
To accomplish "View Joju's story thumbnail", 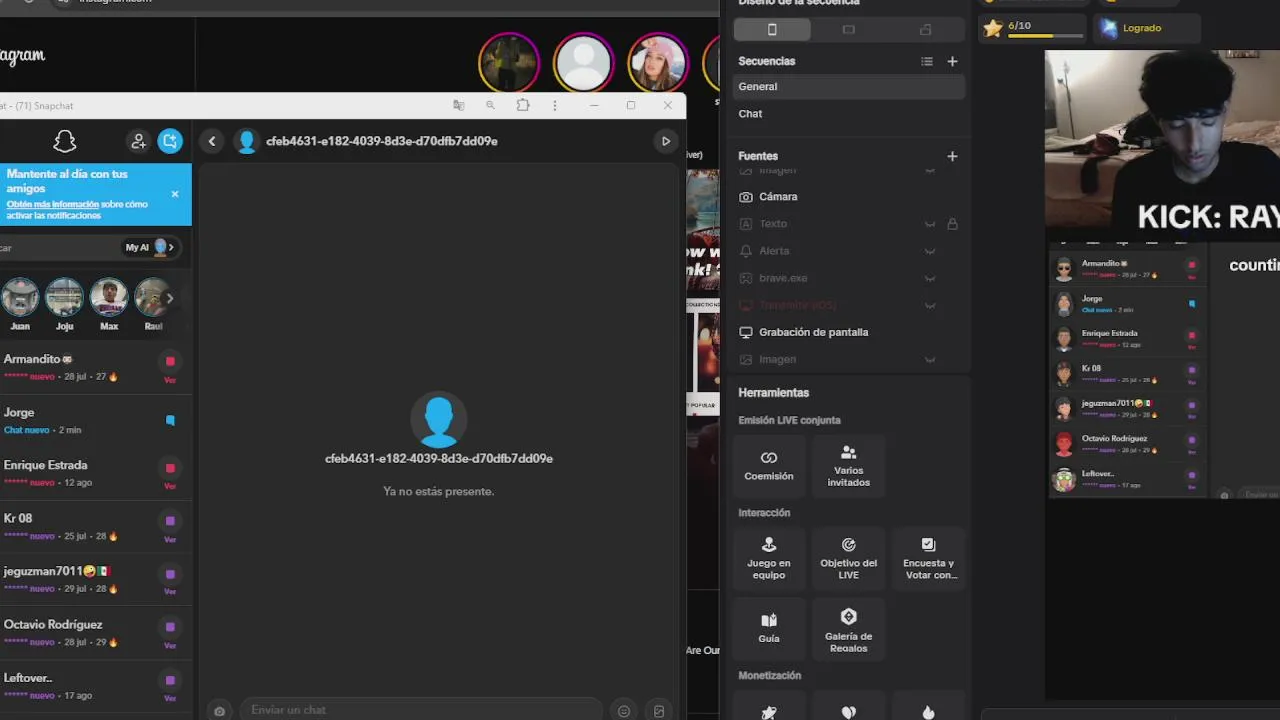I will [64, 298].
